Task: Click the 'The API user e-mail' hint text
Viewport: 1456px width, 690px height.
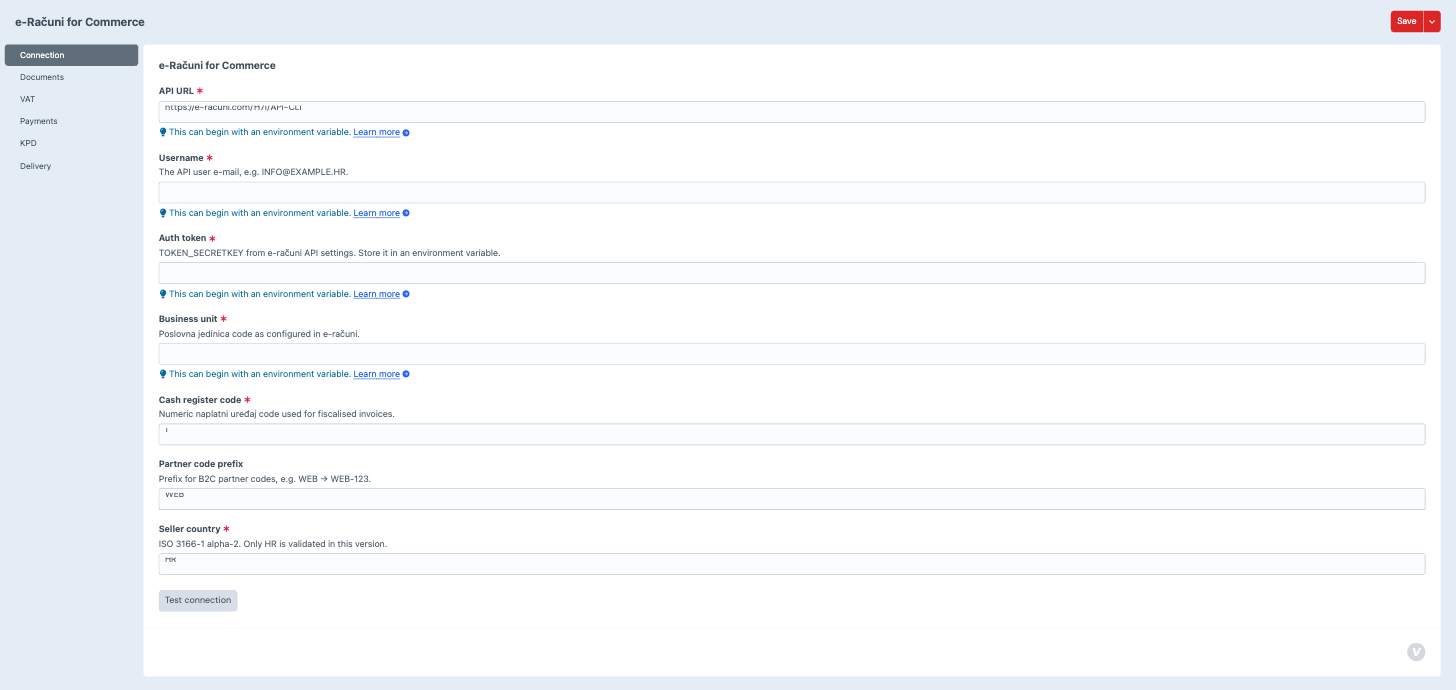Action: click(x=254, y=172)
